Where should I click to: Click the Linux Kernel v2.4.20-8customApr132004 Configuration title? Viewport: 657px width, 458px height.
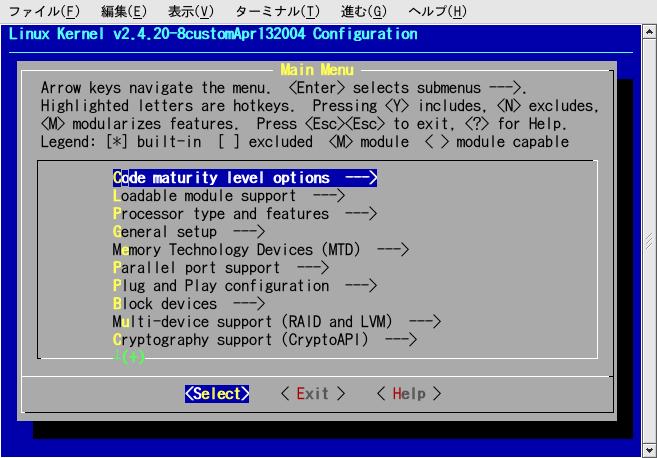coord(213,34)
